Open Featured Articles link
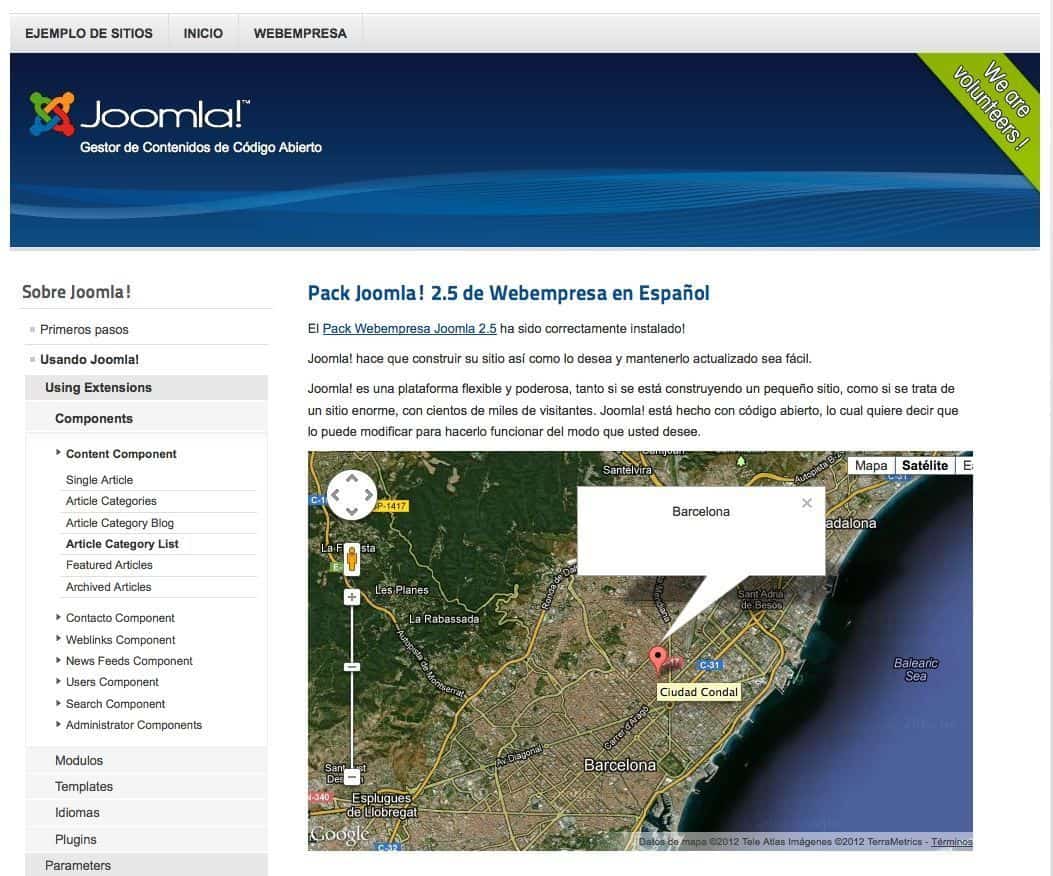This screenshot has height=876, width=1053. coord(109,565)
